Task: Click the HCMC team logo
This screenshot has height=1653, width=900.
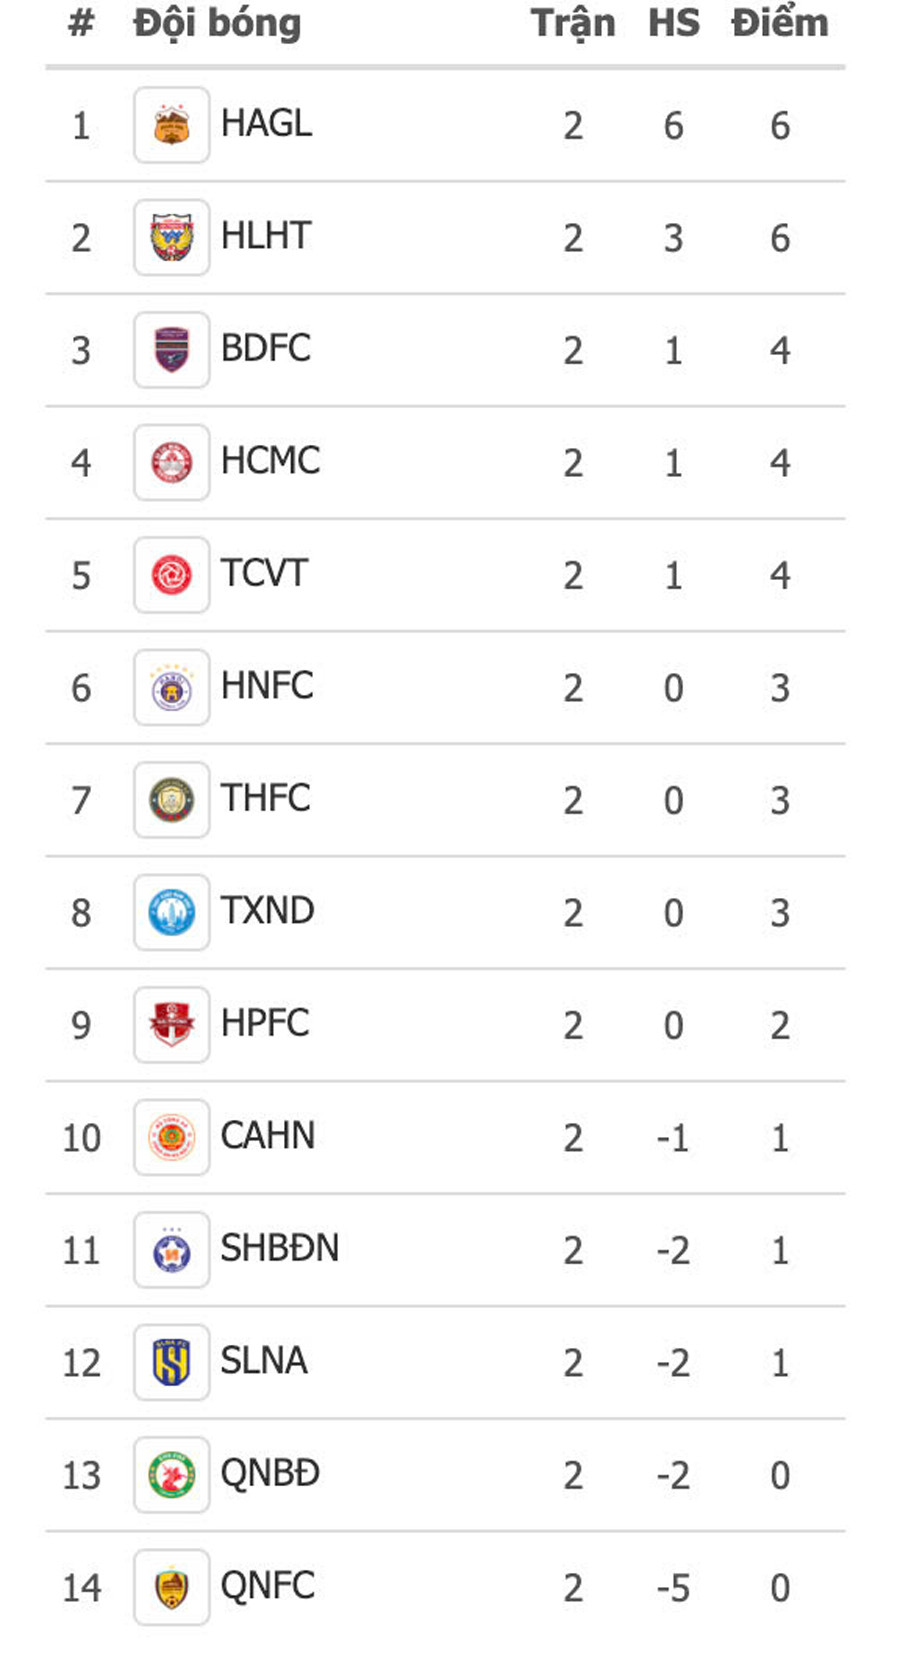Action: [x=171, y=463]
